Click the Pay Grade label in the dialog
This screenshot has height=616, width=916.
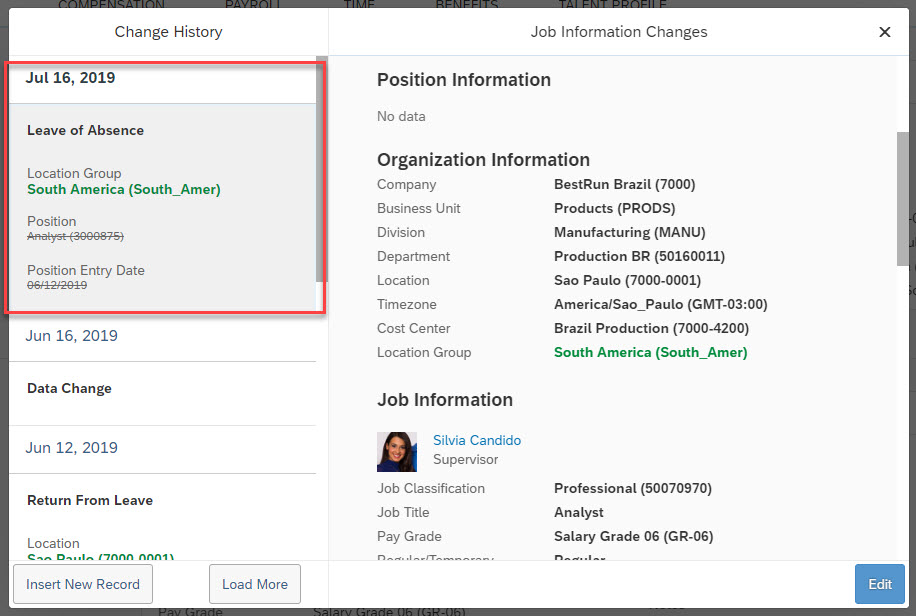coord(409,537)
